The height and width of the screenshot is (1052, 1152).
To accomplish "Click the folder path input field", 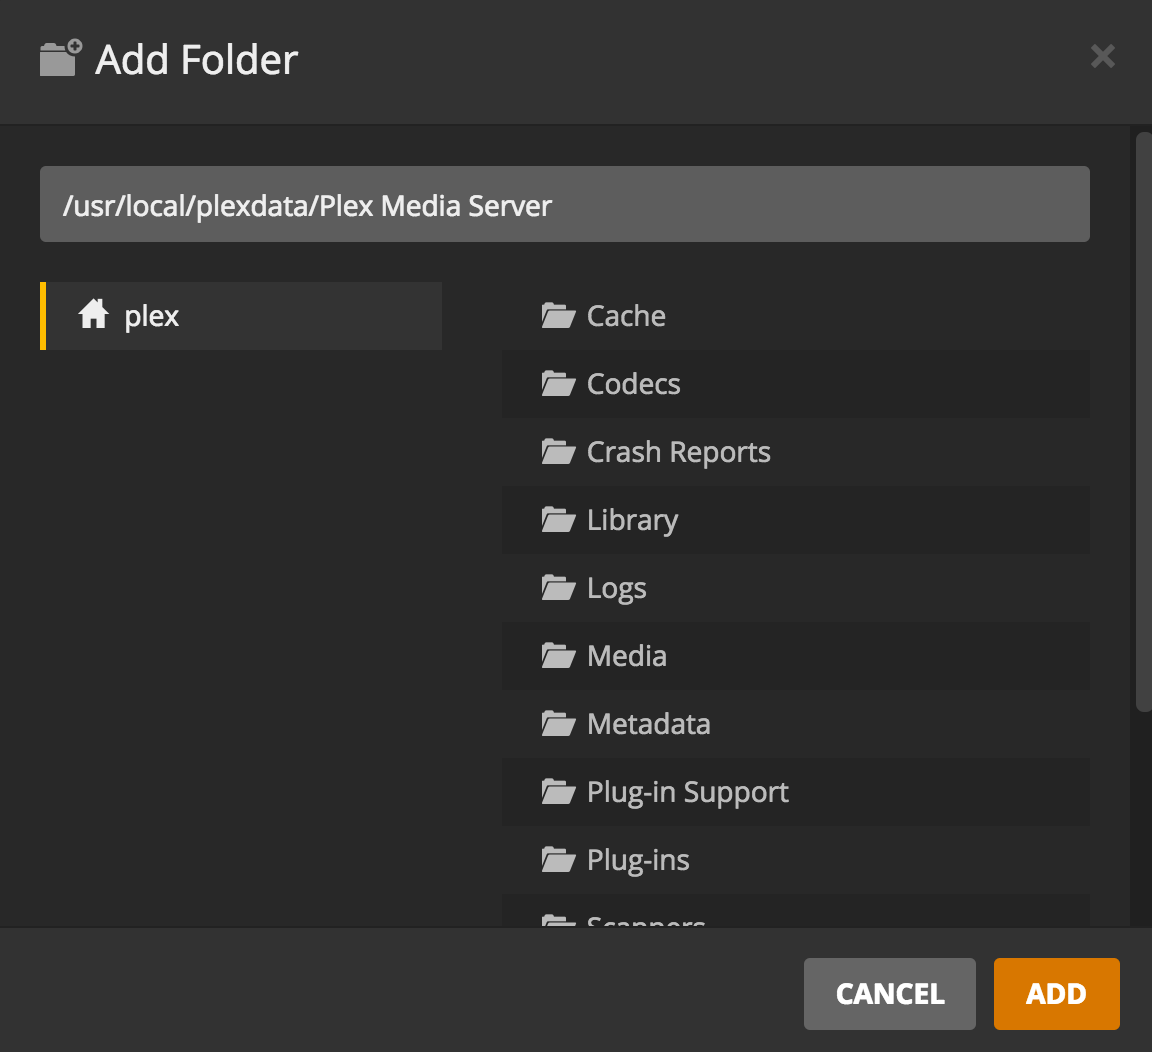I will (x=564, y=204).
